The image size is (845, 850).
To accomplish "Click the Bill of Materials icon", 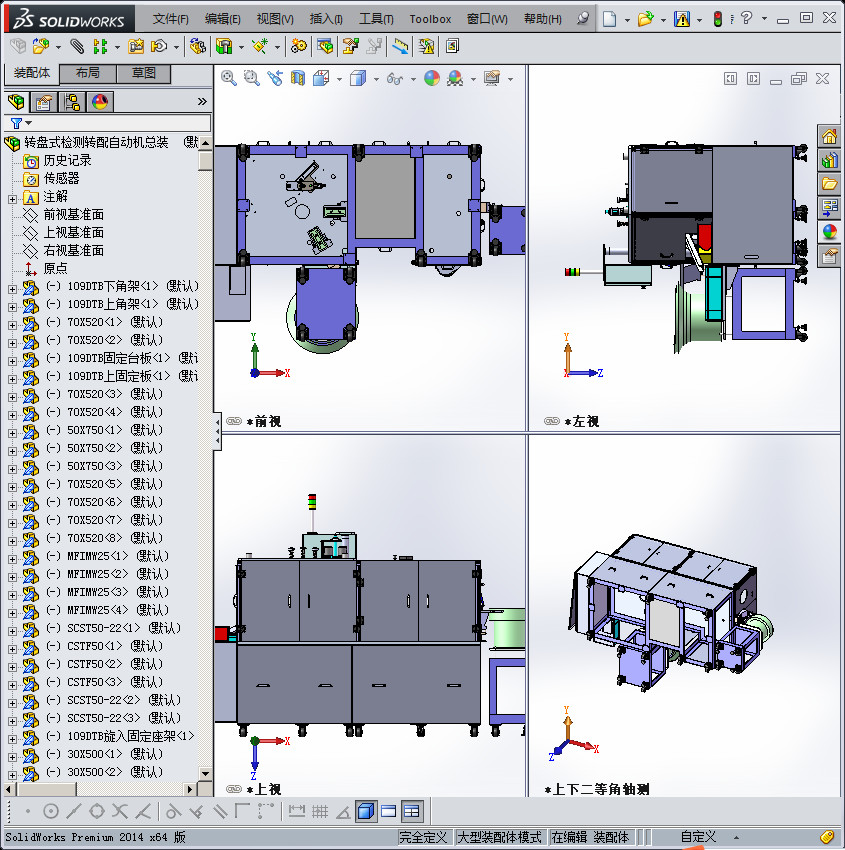I will (325, 46).
